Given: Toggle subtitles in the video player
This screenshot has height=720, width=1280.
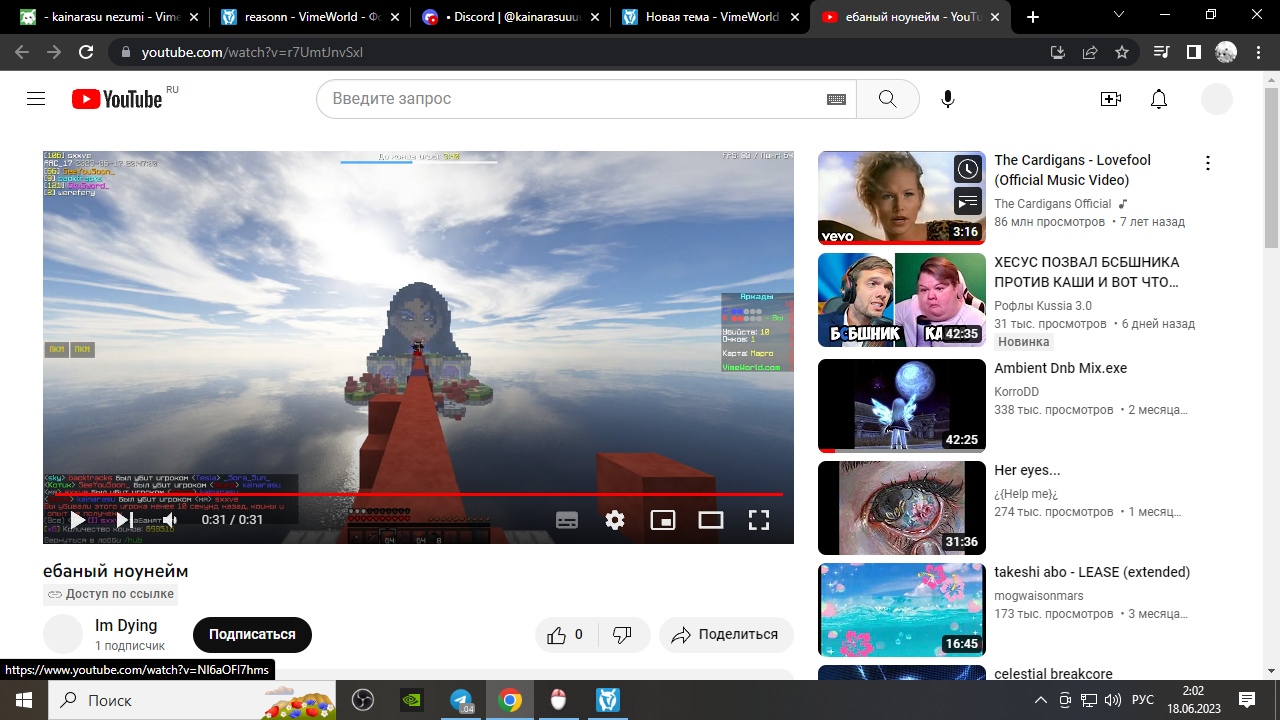Looking at the screenshot, I should 567,520.
